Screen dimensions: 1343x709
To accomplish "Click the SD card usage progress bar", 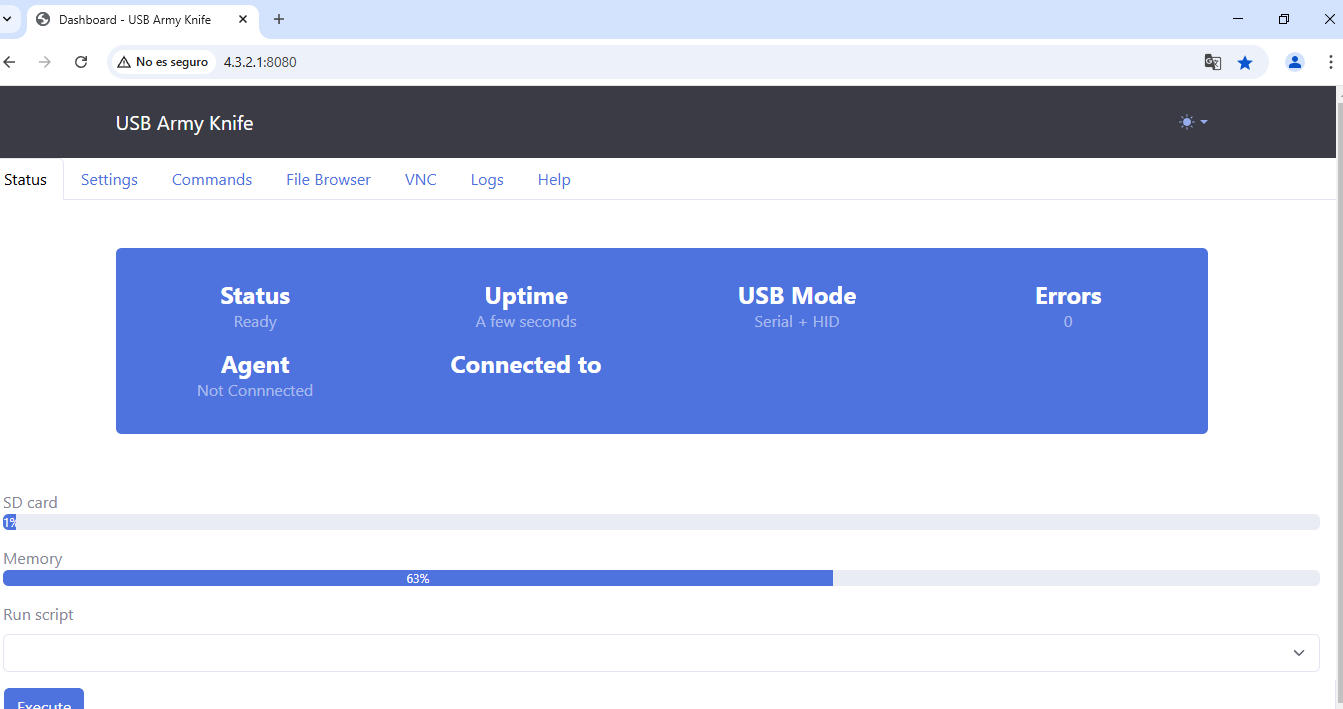I will pos(661,522).
